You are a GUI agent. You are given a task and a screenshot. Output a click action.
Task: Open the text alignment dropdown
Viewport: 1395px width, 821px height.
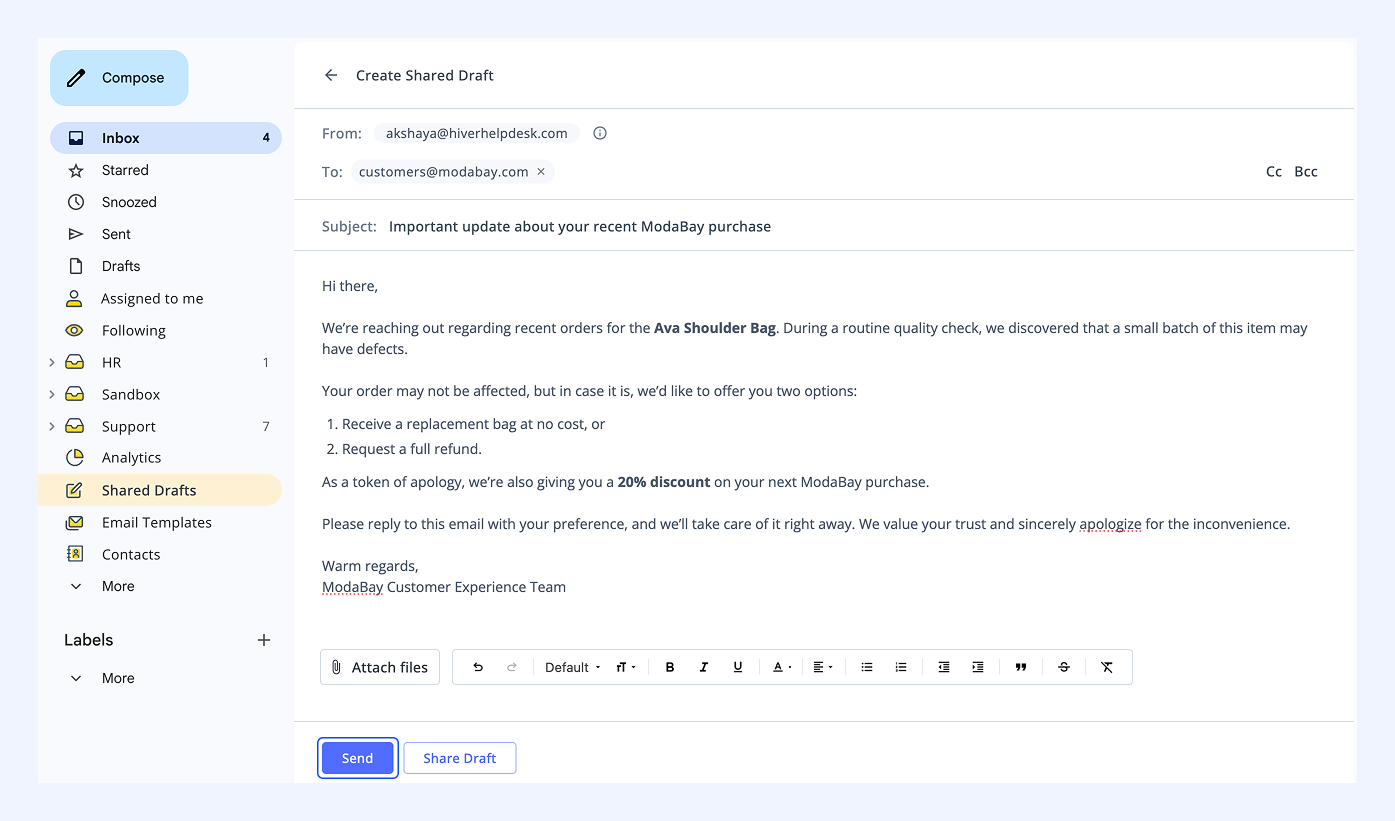(823, 667)
